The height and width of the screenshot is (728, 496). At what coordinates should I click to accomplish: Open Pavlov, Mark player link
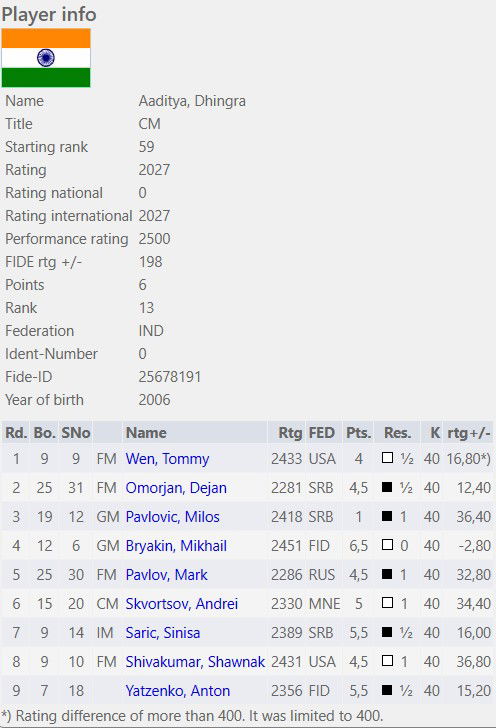[x=166, y=575]
